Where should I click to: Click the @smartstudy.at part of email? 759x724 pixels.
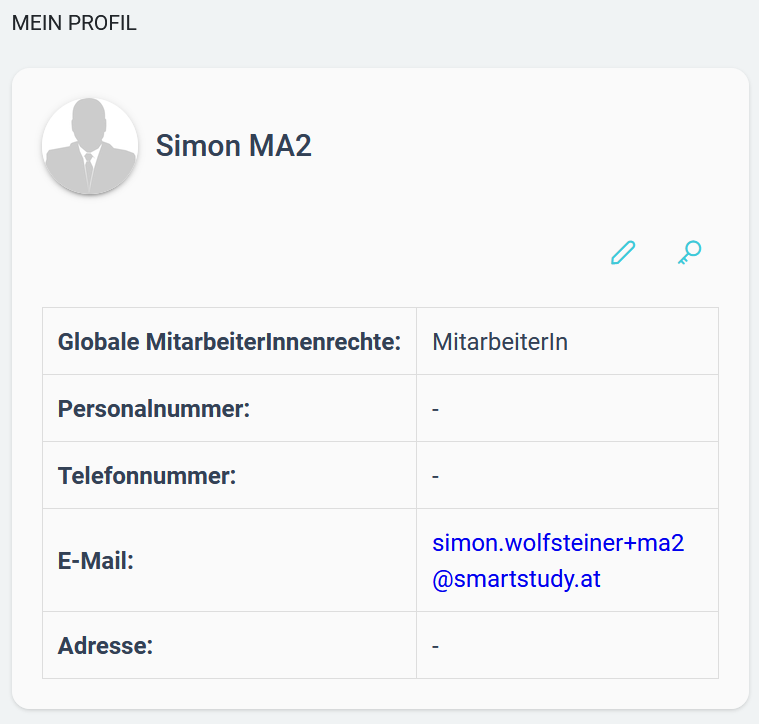coord(516,579)
